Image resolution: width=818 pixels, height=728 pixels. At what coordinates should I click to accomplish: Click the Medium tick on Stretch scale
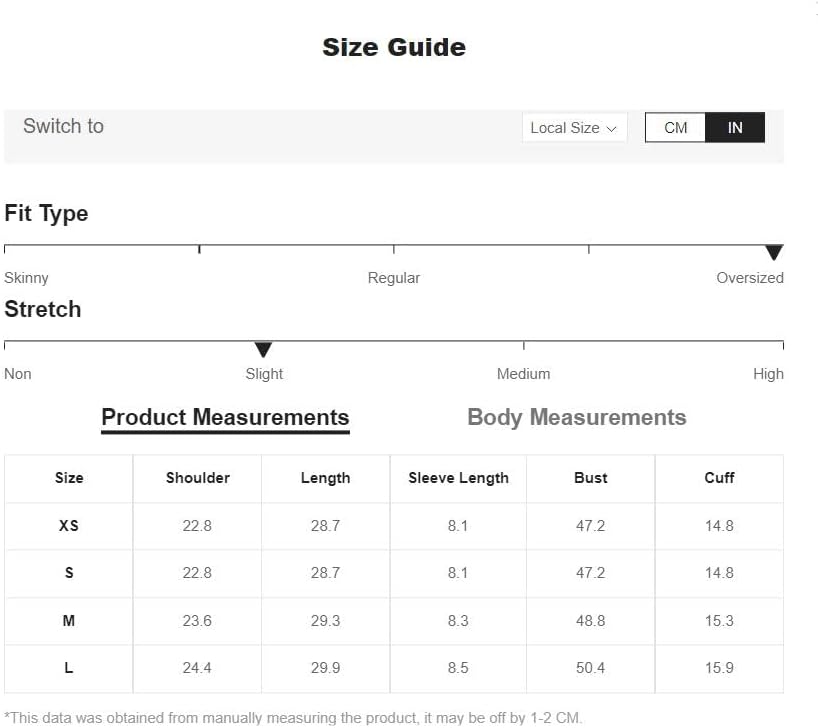point(524,345)
